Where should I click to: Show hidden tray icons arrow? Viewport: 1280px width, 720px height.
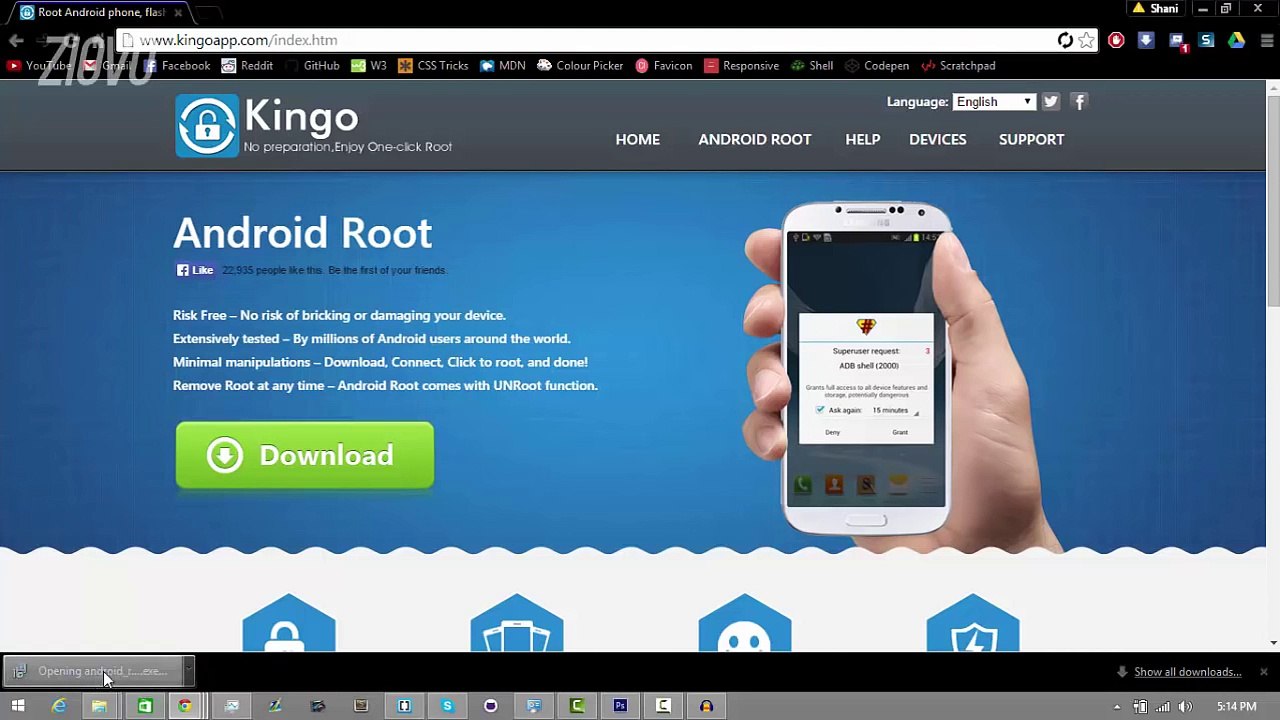click(x=1117, y=707)
